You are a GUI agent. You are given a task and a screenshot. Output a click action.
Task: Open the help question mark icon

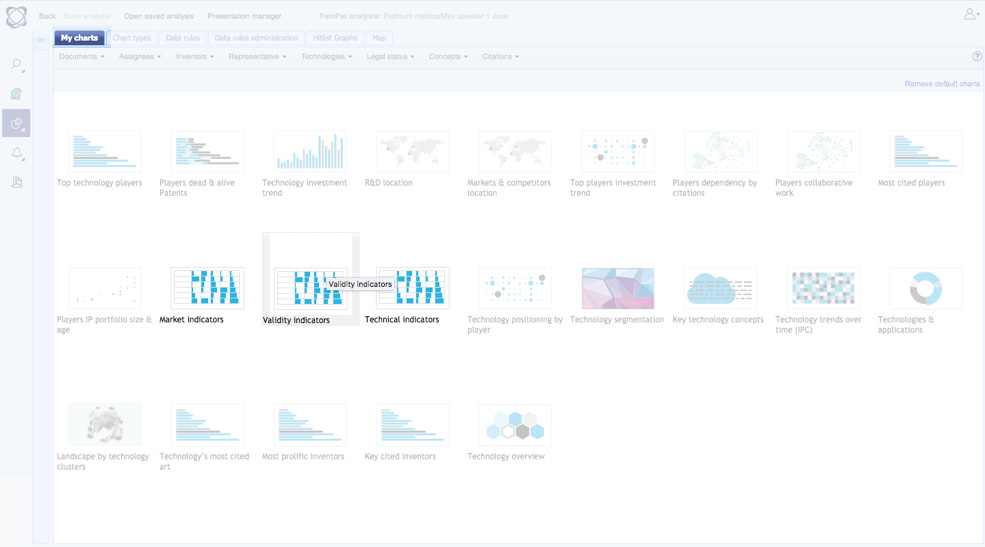(x=977, y=57)
